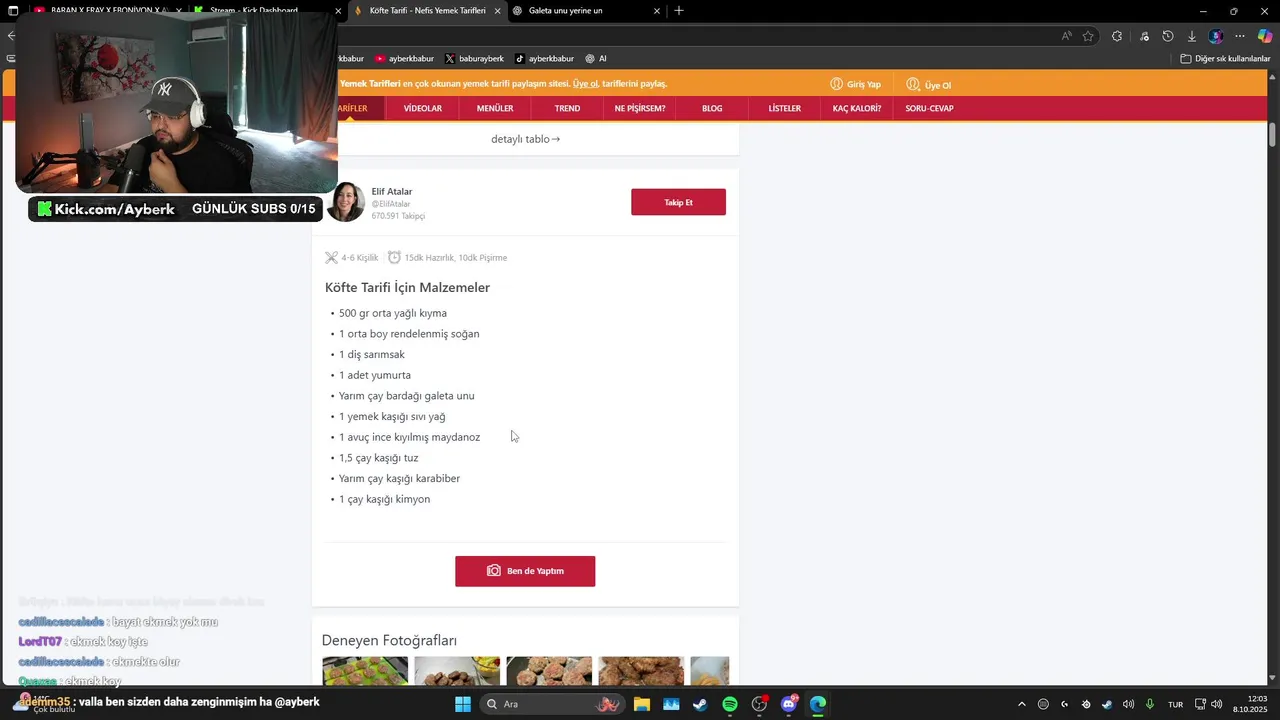Image resolution: width=1280 pixels, height=720 pixels.
Task: Open the BLOG menu item
Action: pos(712,108)
